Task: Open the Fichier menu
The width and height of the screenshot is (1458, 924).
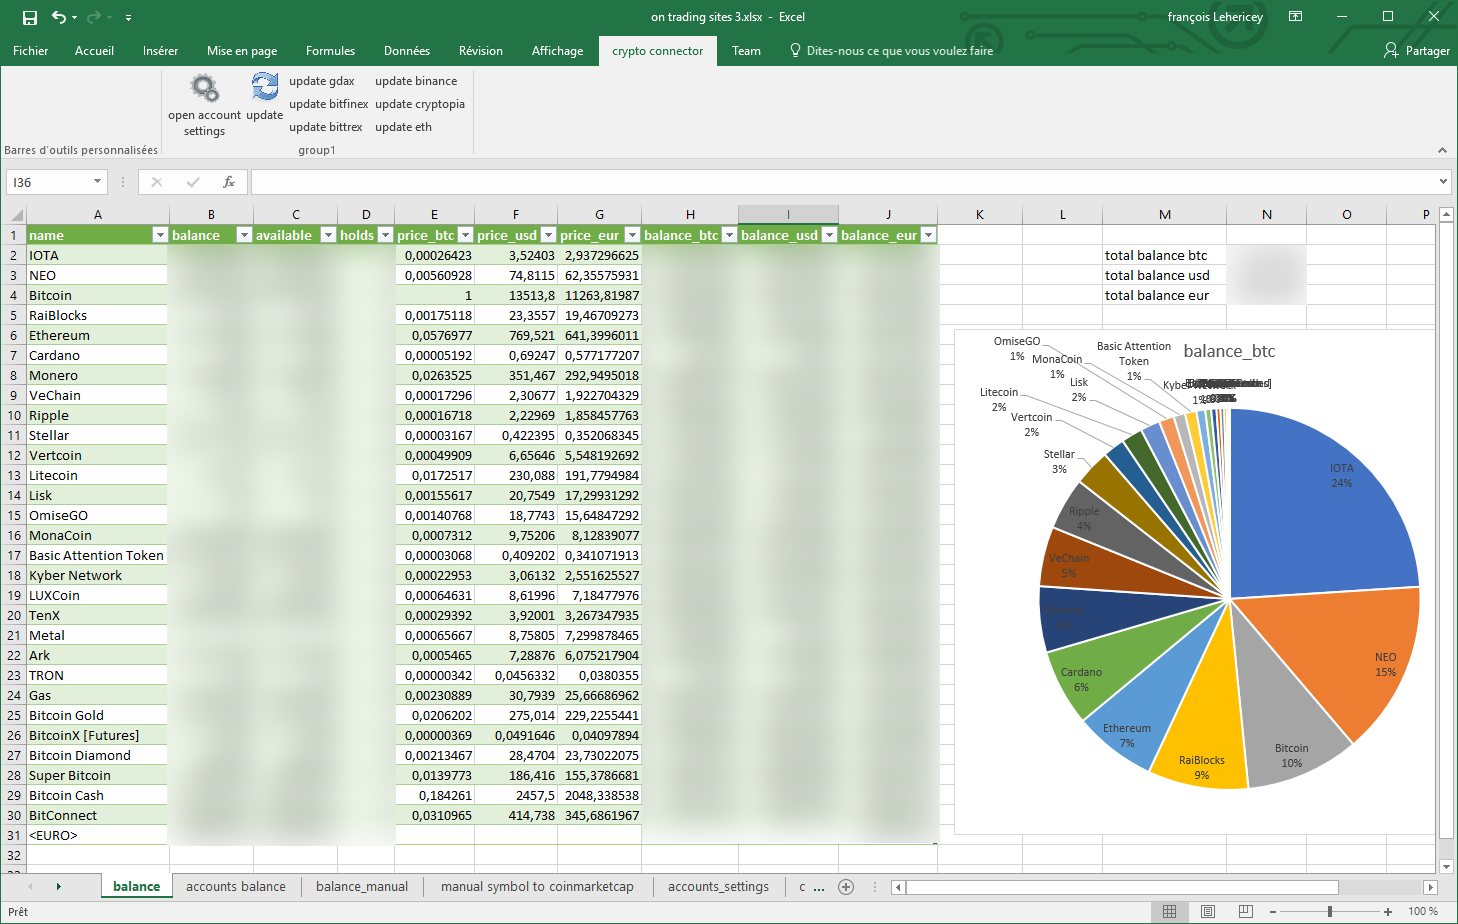Action: point(31,51)
